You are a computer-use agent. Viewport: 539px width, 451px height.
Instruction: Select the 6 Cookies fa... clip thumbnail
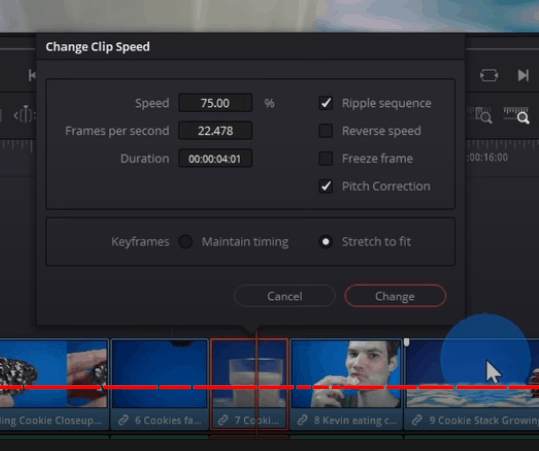pos(160,373)
